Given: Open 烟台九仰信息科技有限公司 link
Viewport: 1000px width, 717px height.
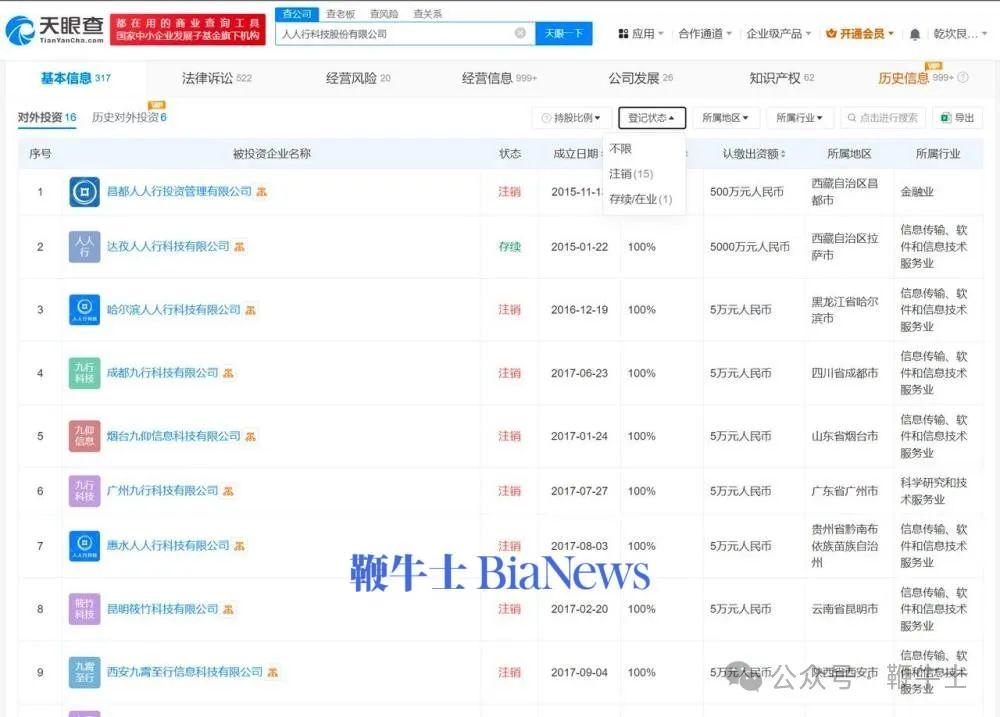Looking at the screenshot, I should tap(173, 436).
